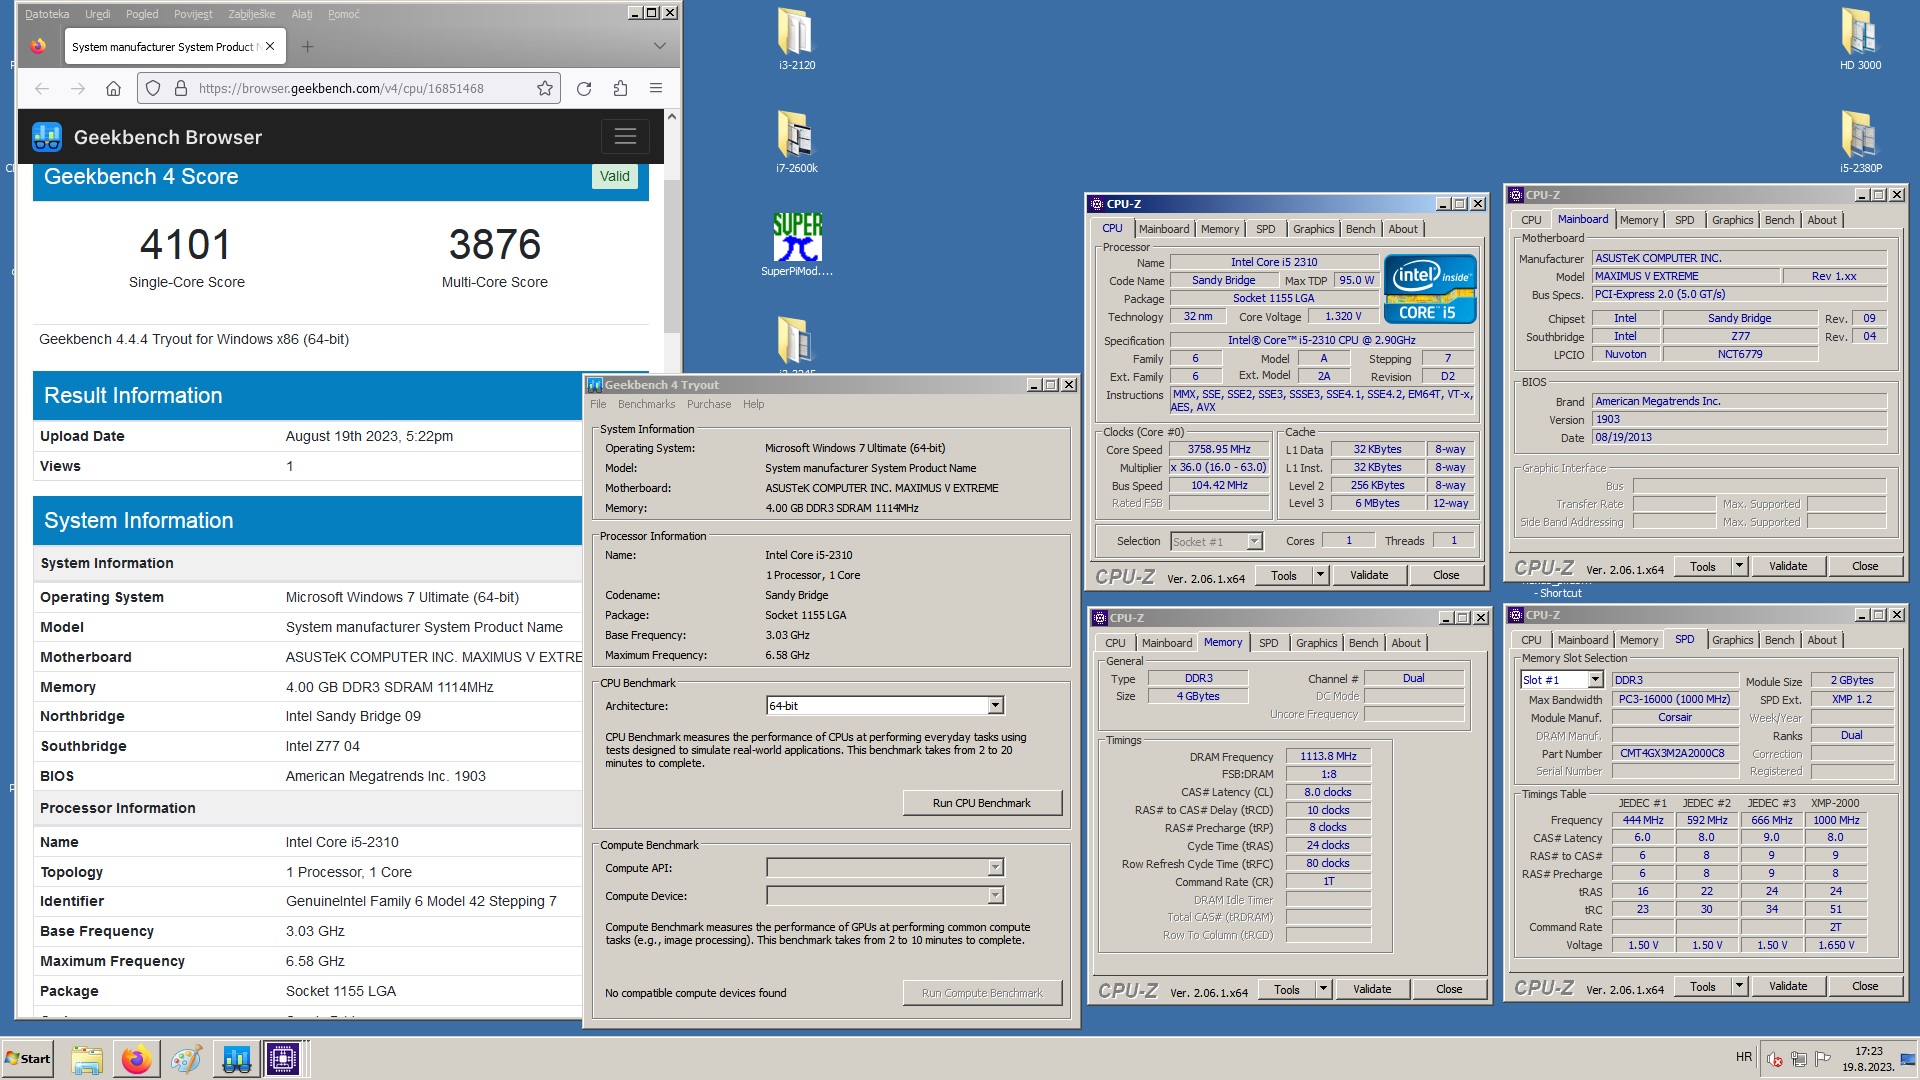
Task: Expand Tools arrow in CPU tab window
Action: point(1320,575)
